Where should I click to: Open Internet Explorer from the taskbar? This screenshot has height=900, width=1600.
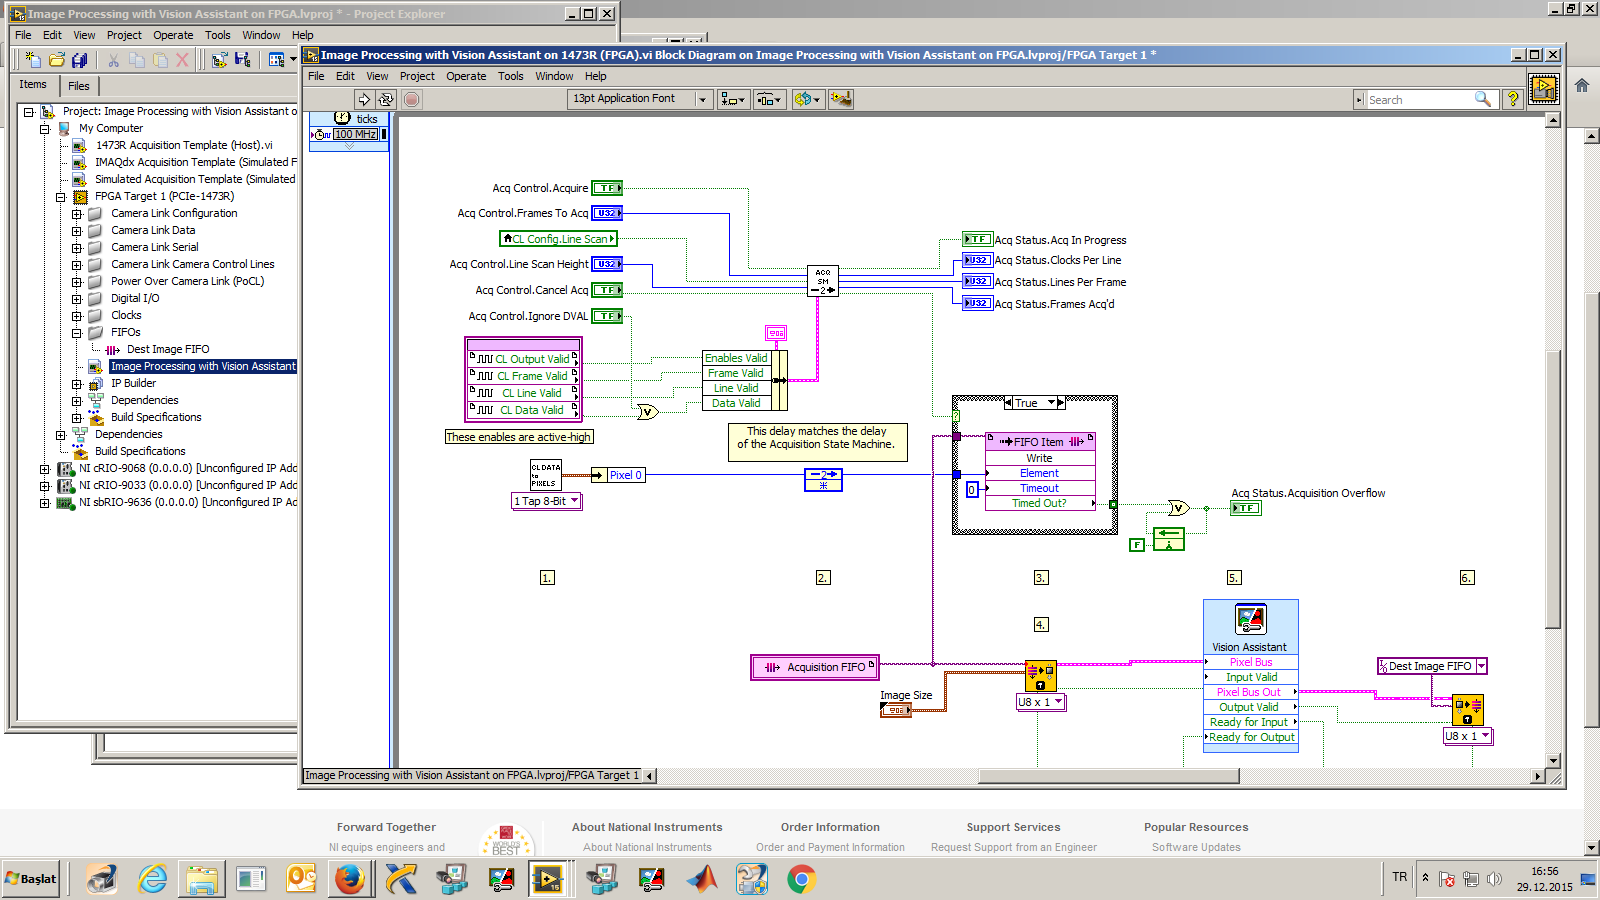152,879
